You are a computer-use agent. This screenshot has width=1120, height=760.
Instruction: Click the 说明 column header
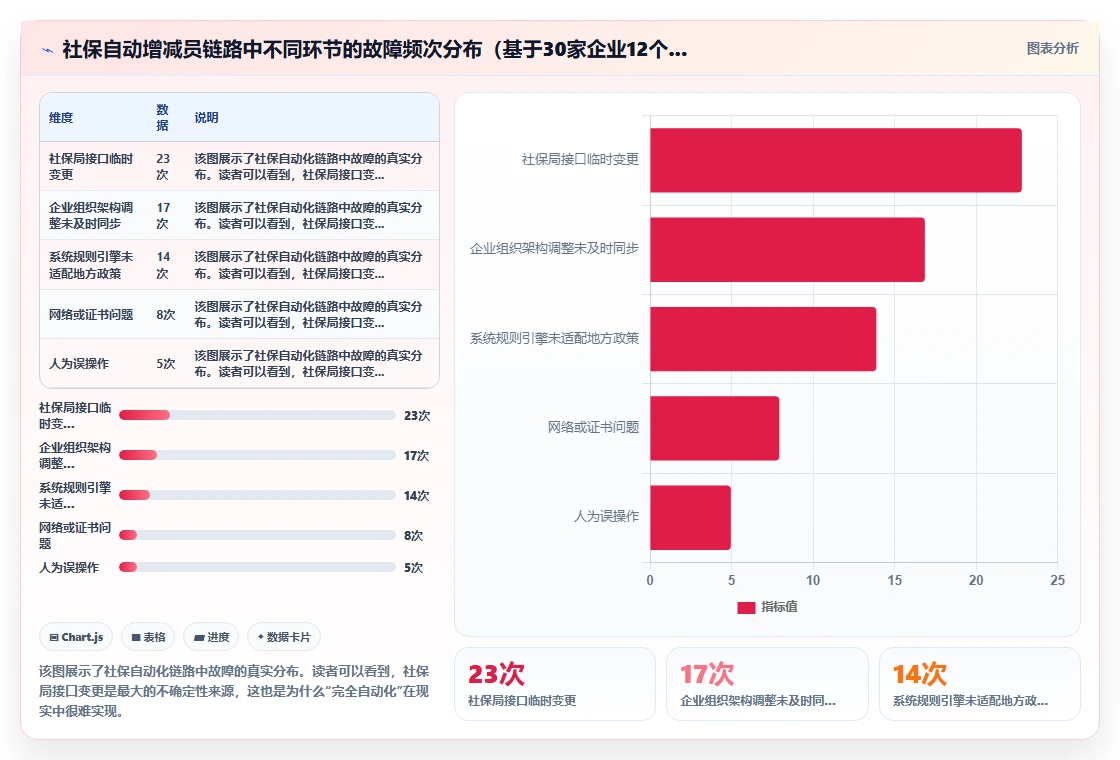(x=206, y=118)
